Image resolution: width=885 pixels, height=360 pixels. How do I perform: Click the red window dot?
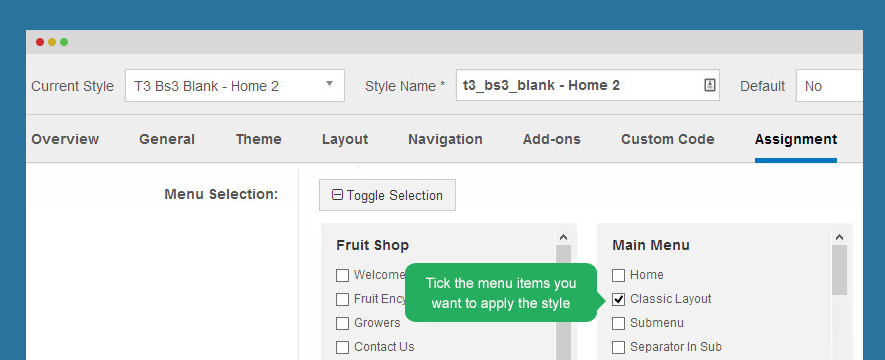click(x=40, y=42)
